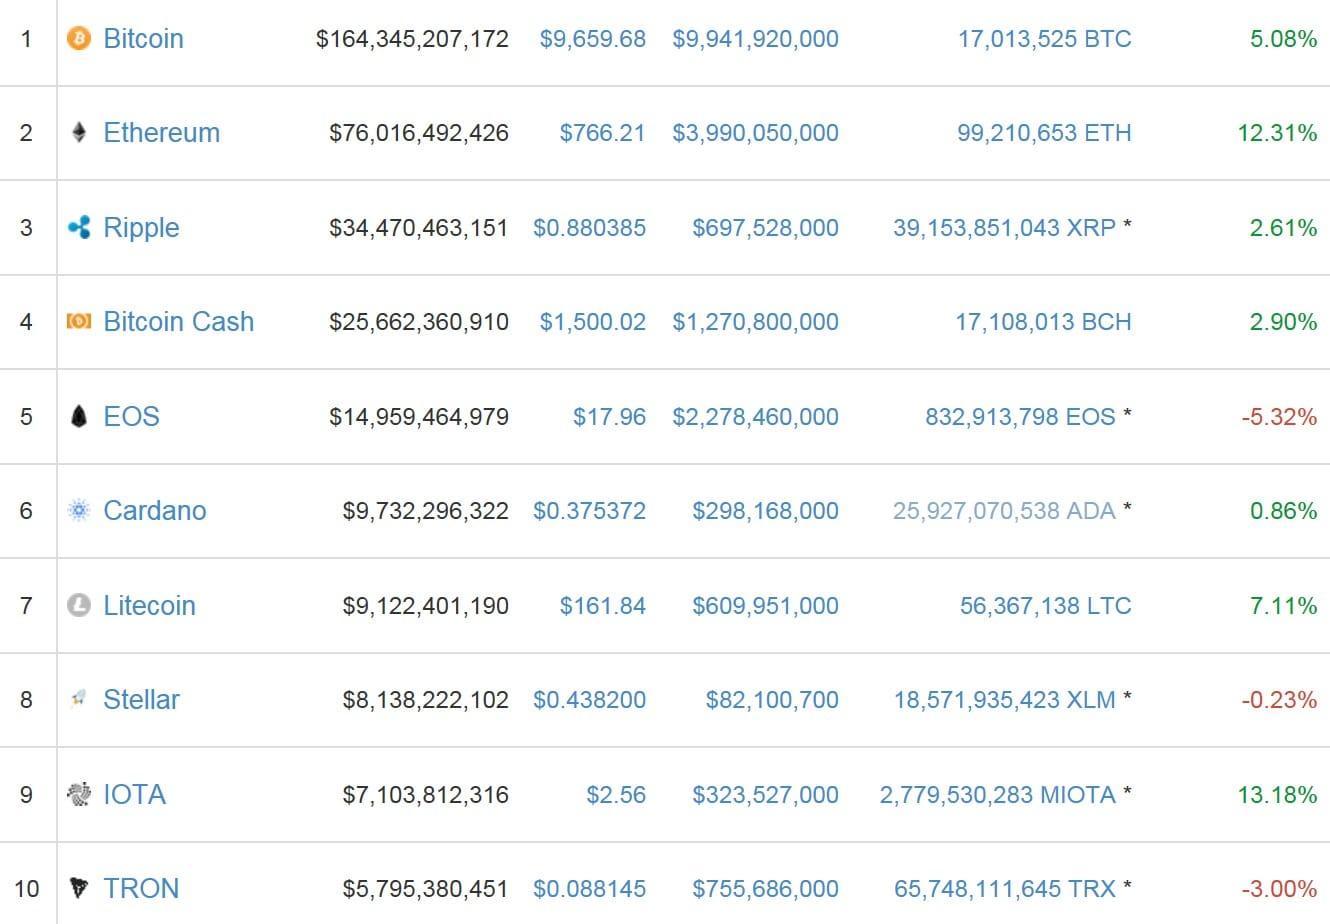
Task: Click the TRON logo icon
Action: click(78, 889)
